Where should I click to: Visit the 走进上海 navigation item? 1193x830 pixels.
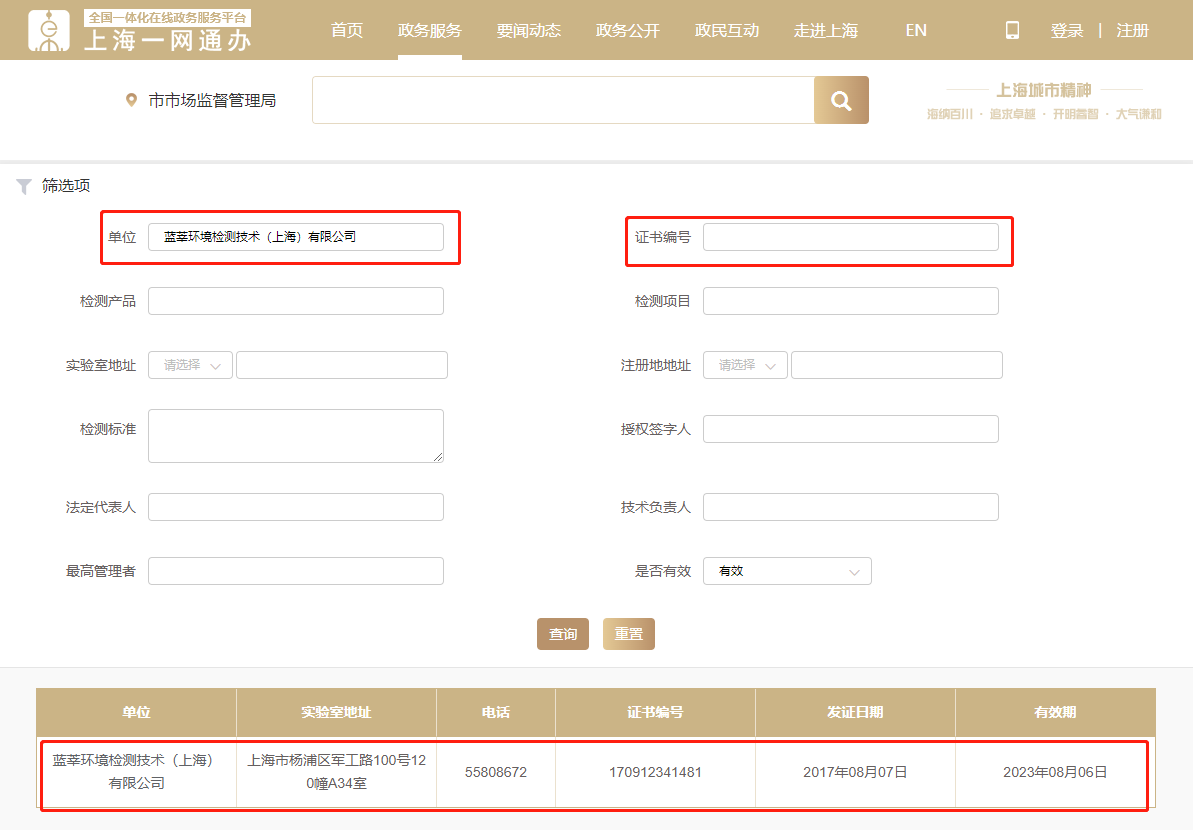[826, 30]
